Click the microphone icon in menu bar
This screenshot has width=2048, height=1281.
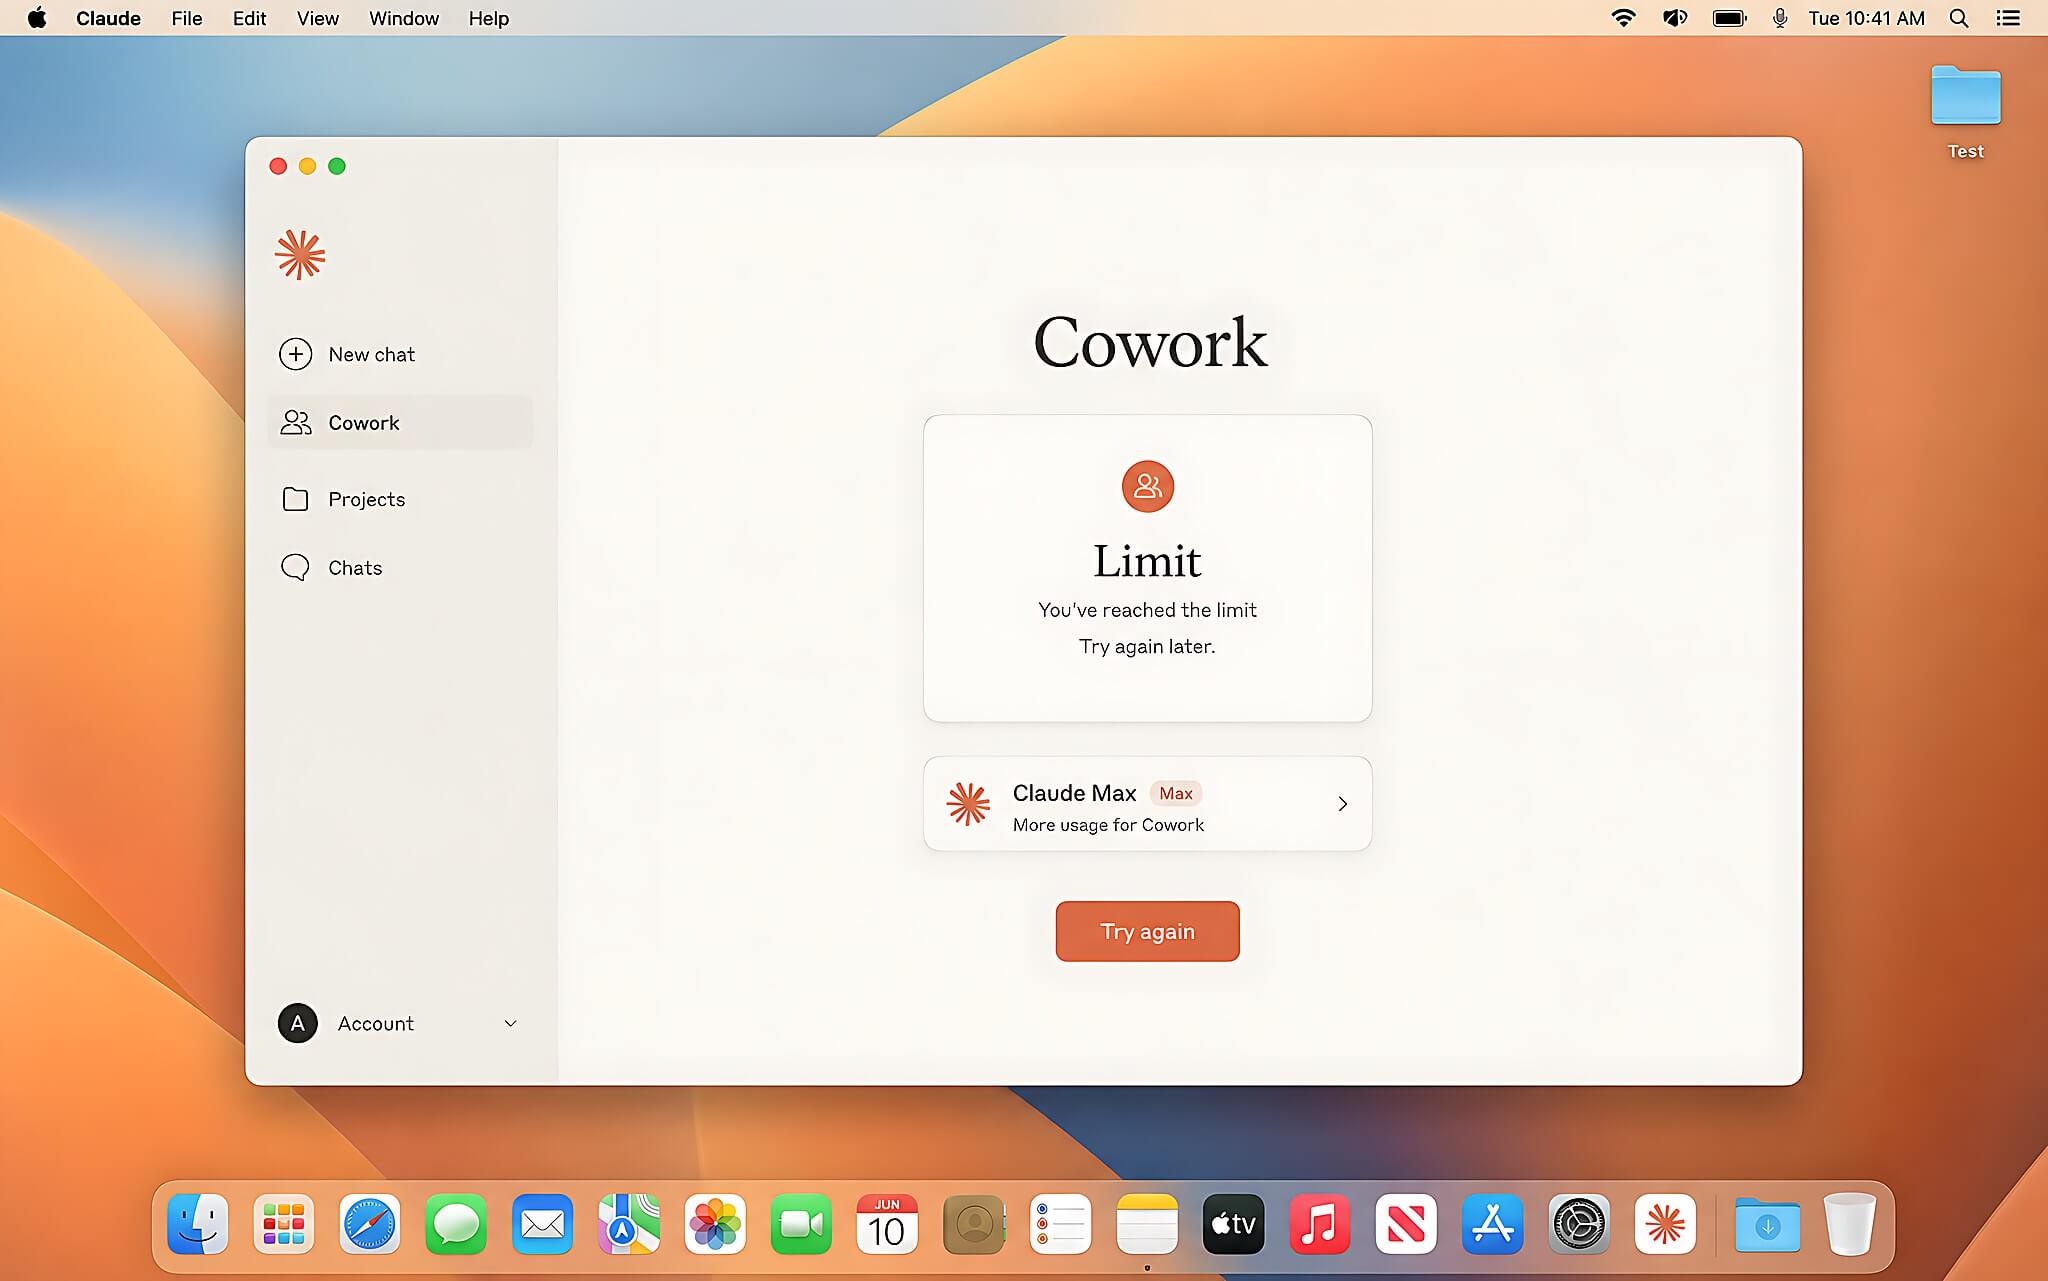click(1780, 18)
